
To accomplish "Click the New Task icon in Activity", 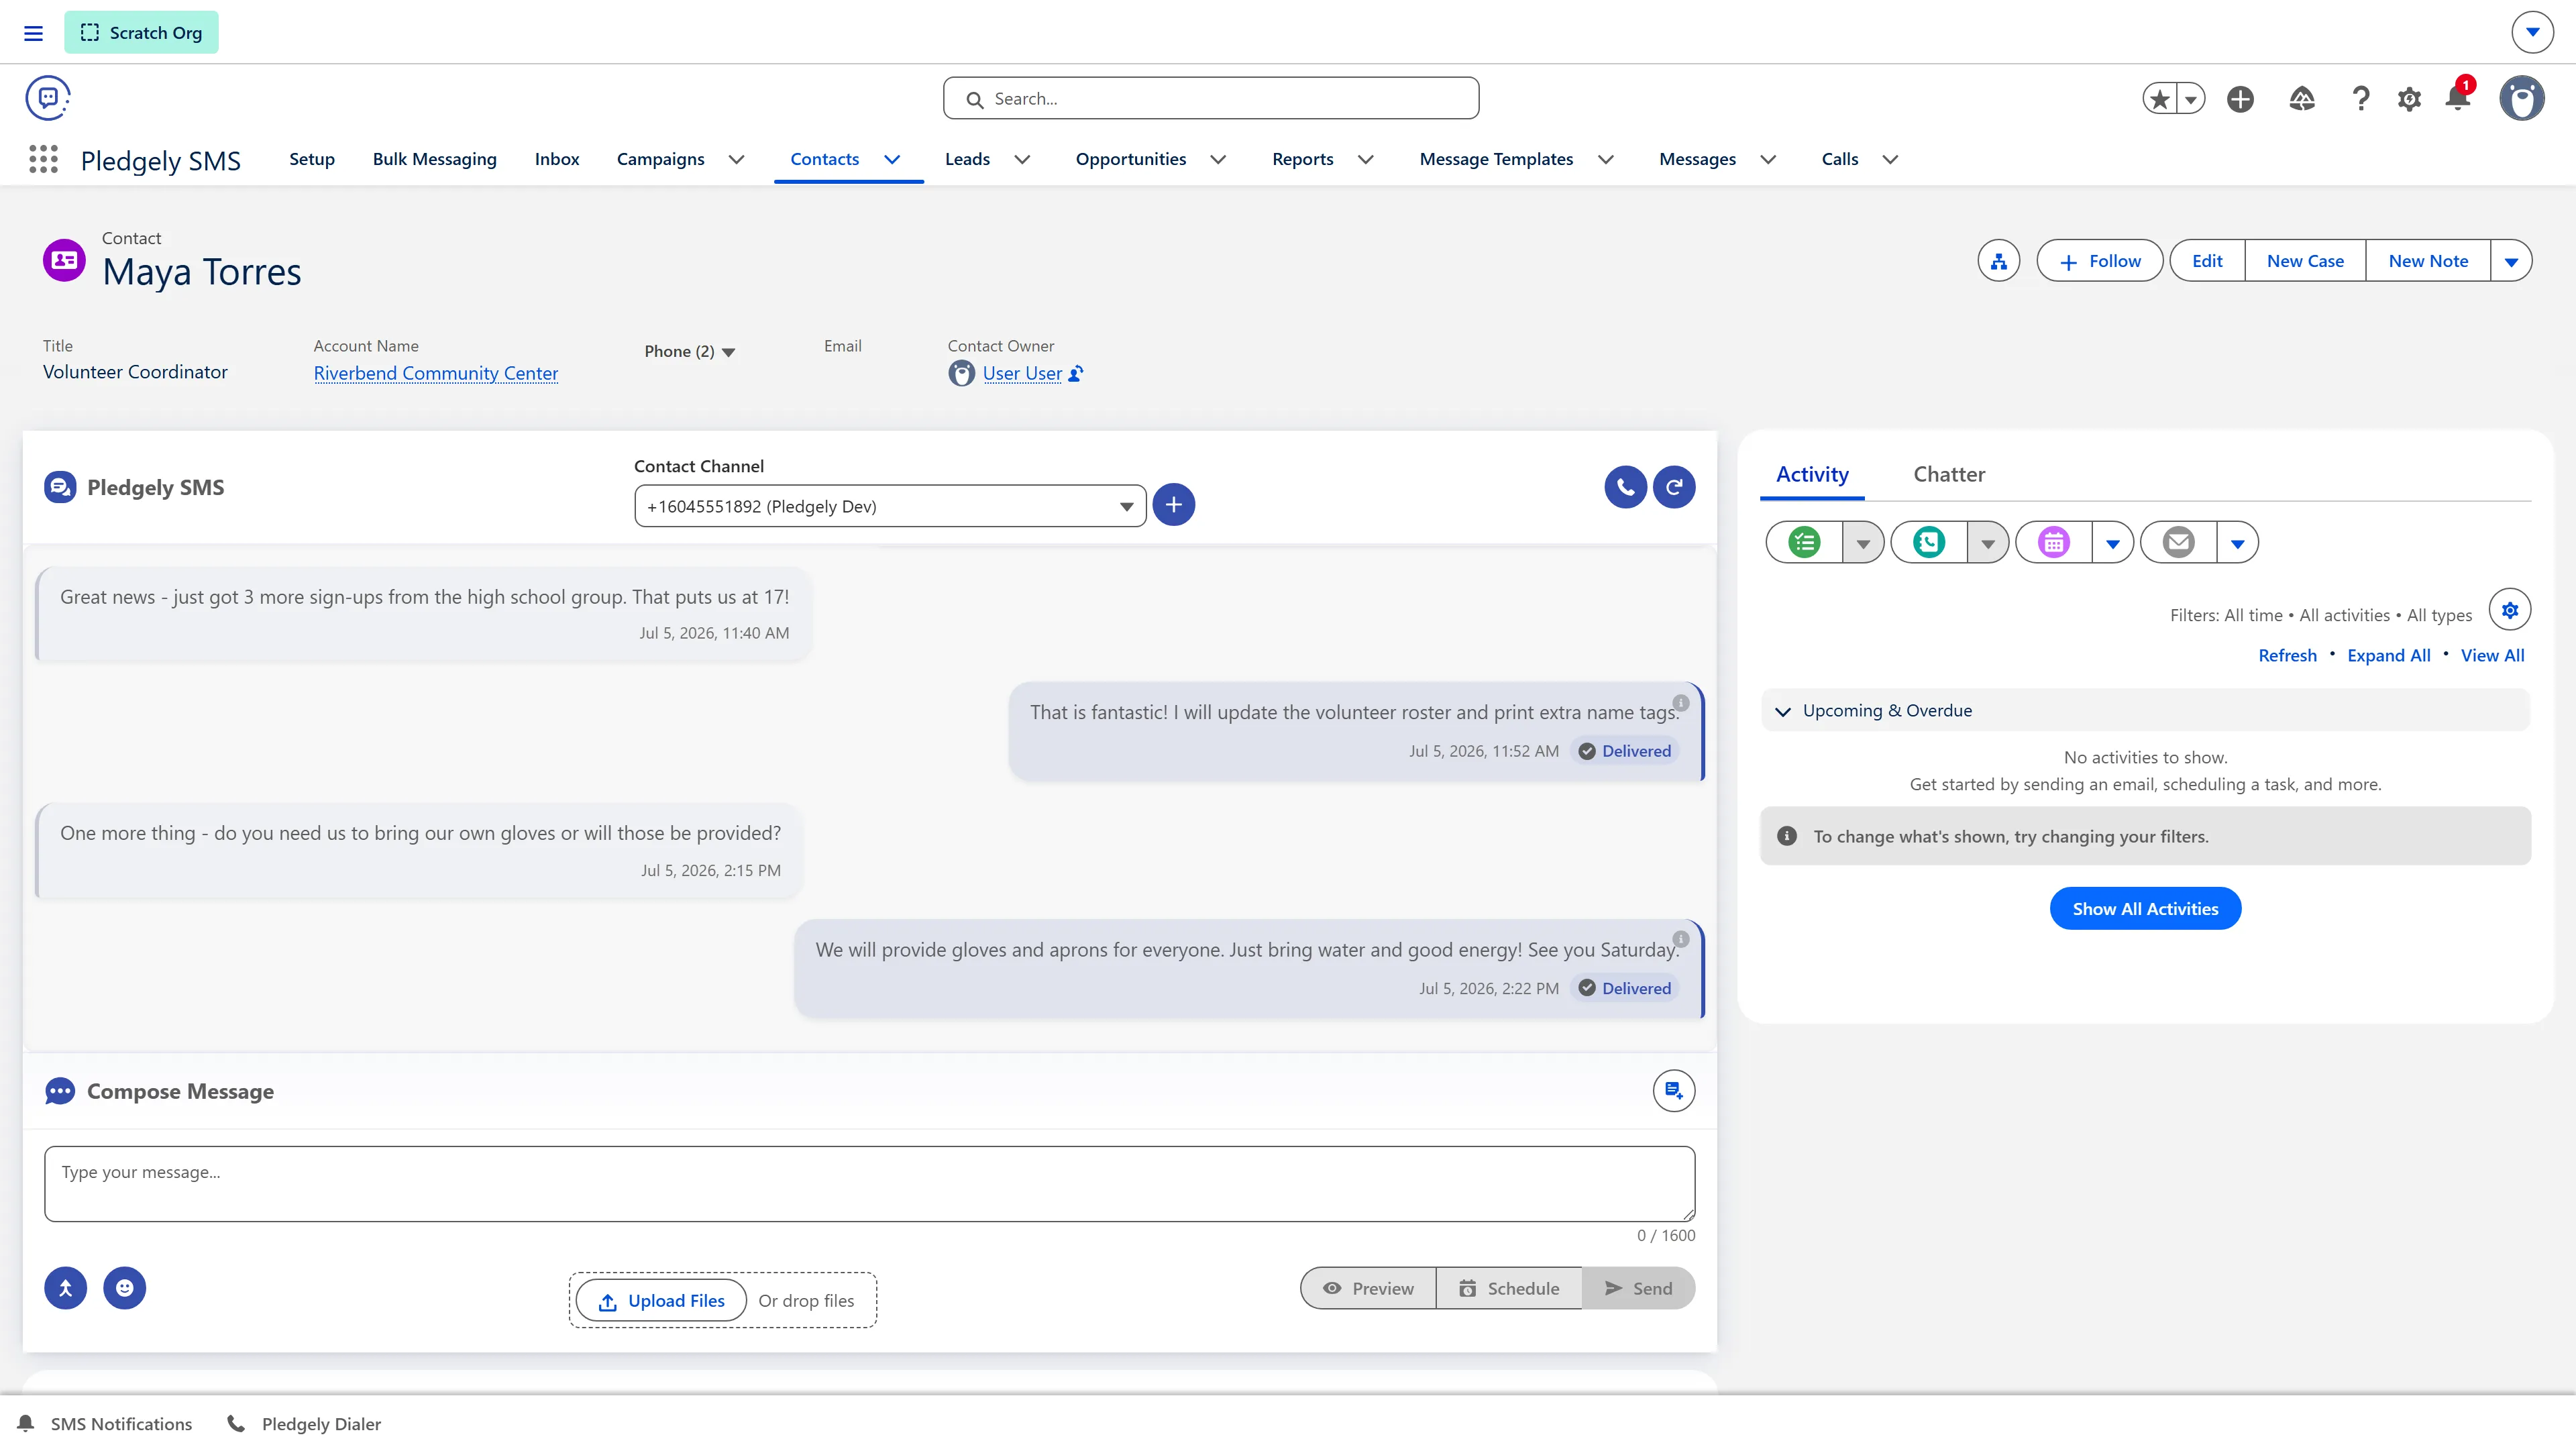I will tap(1804, 542).
